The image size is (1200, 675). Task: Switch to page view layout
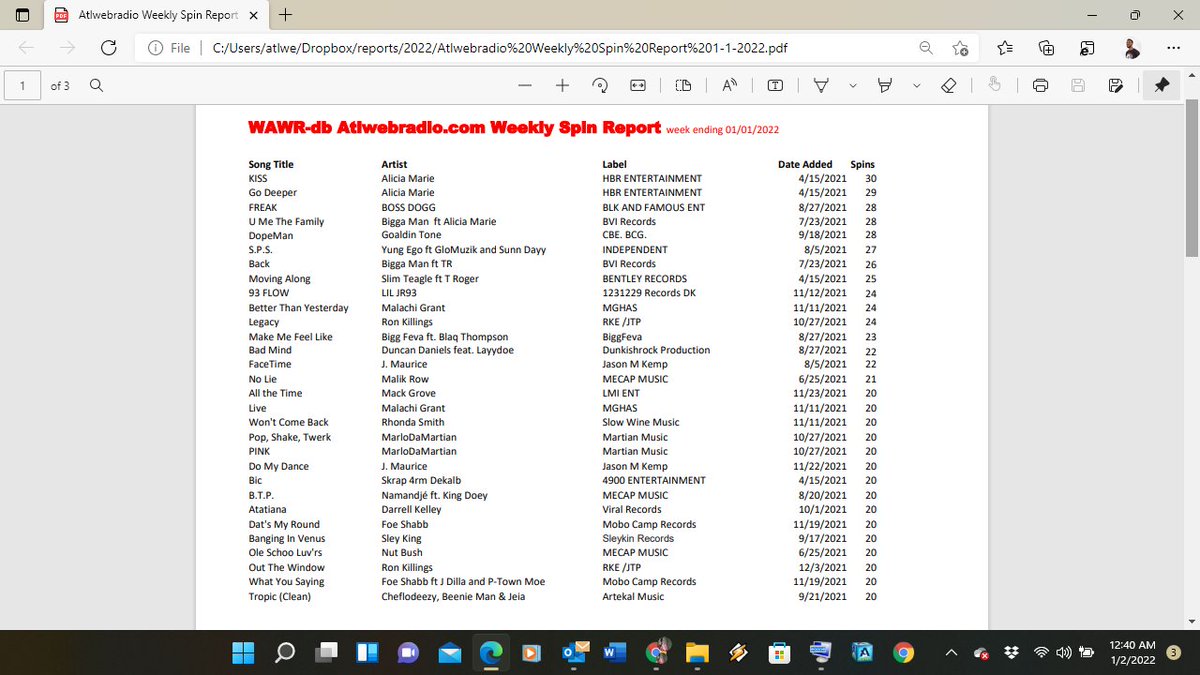point(683,86)
